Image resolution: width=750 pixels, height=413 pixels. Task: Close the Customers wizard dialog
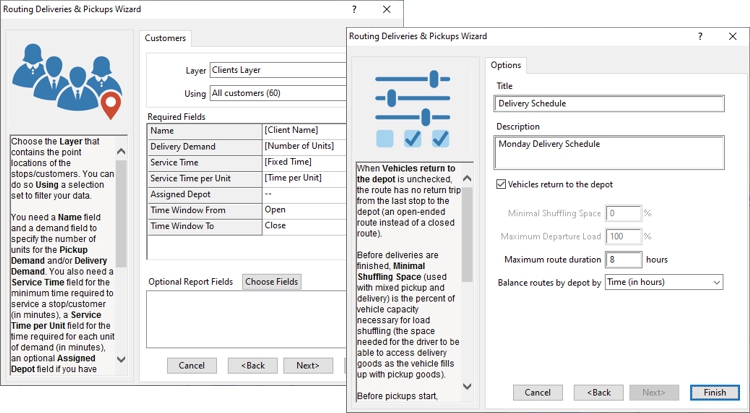point(388,8)
